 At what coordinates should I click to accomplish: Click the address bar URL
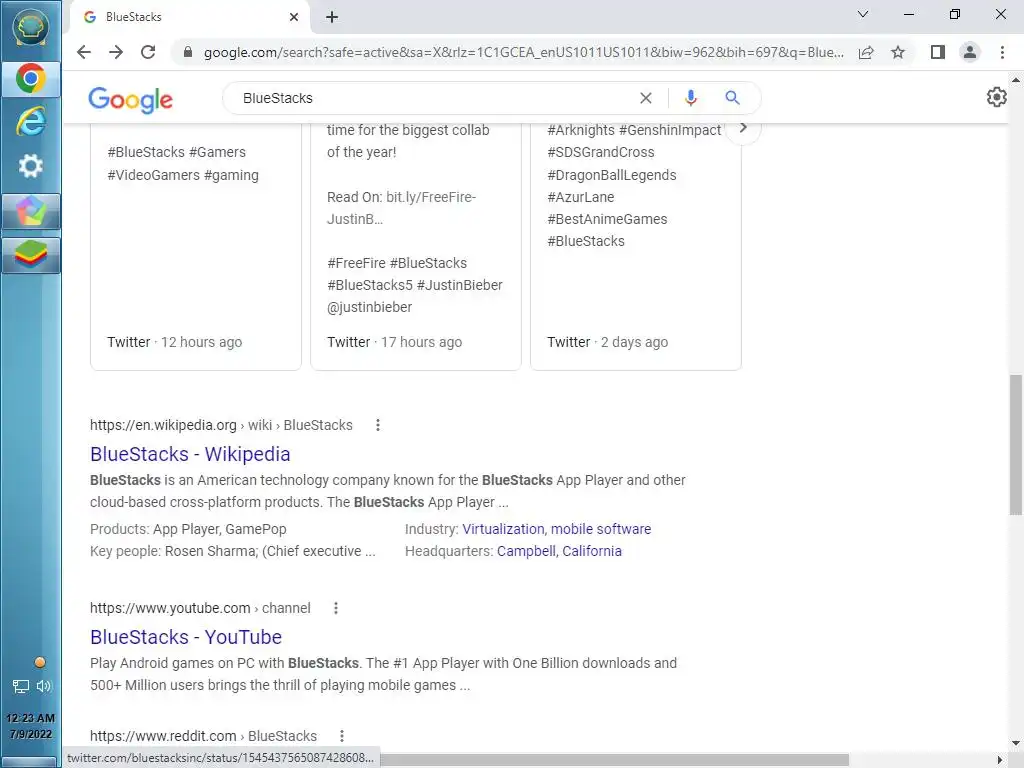[524, 52]
